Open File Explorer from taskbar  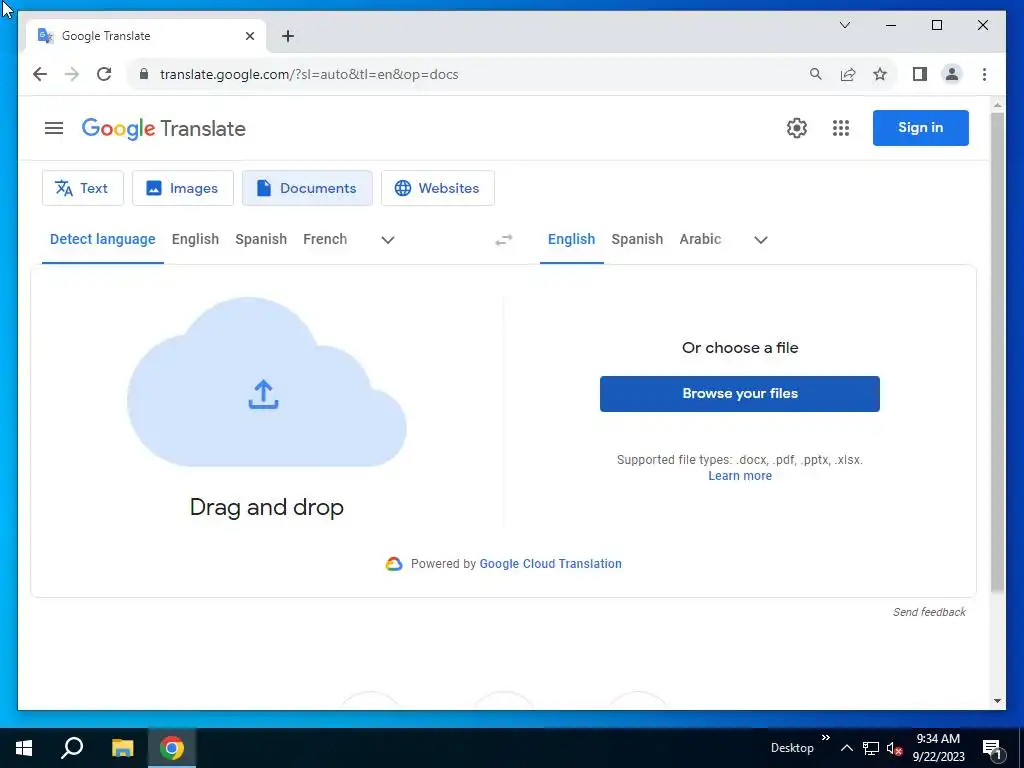click(122, 748)
